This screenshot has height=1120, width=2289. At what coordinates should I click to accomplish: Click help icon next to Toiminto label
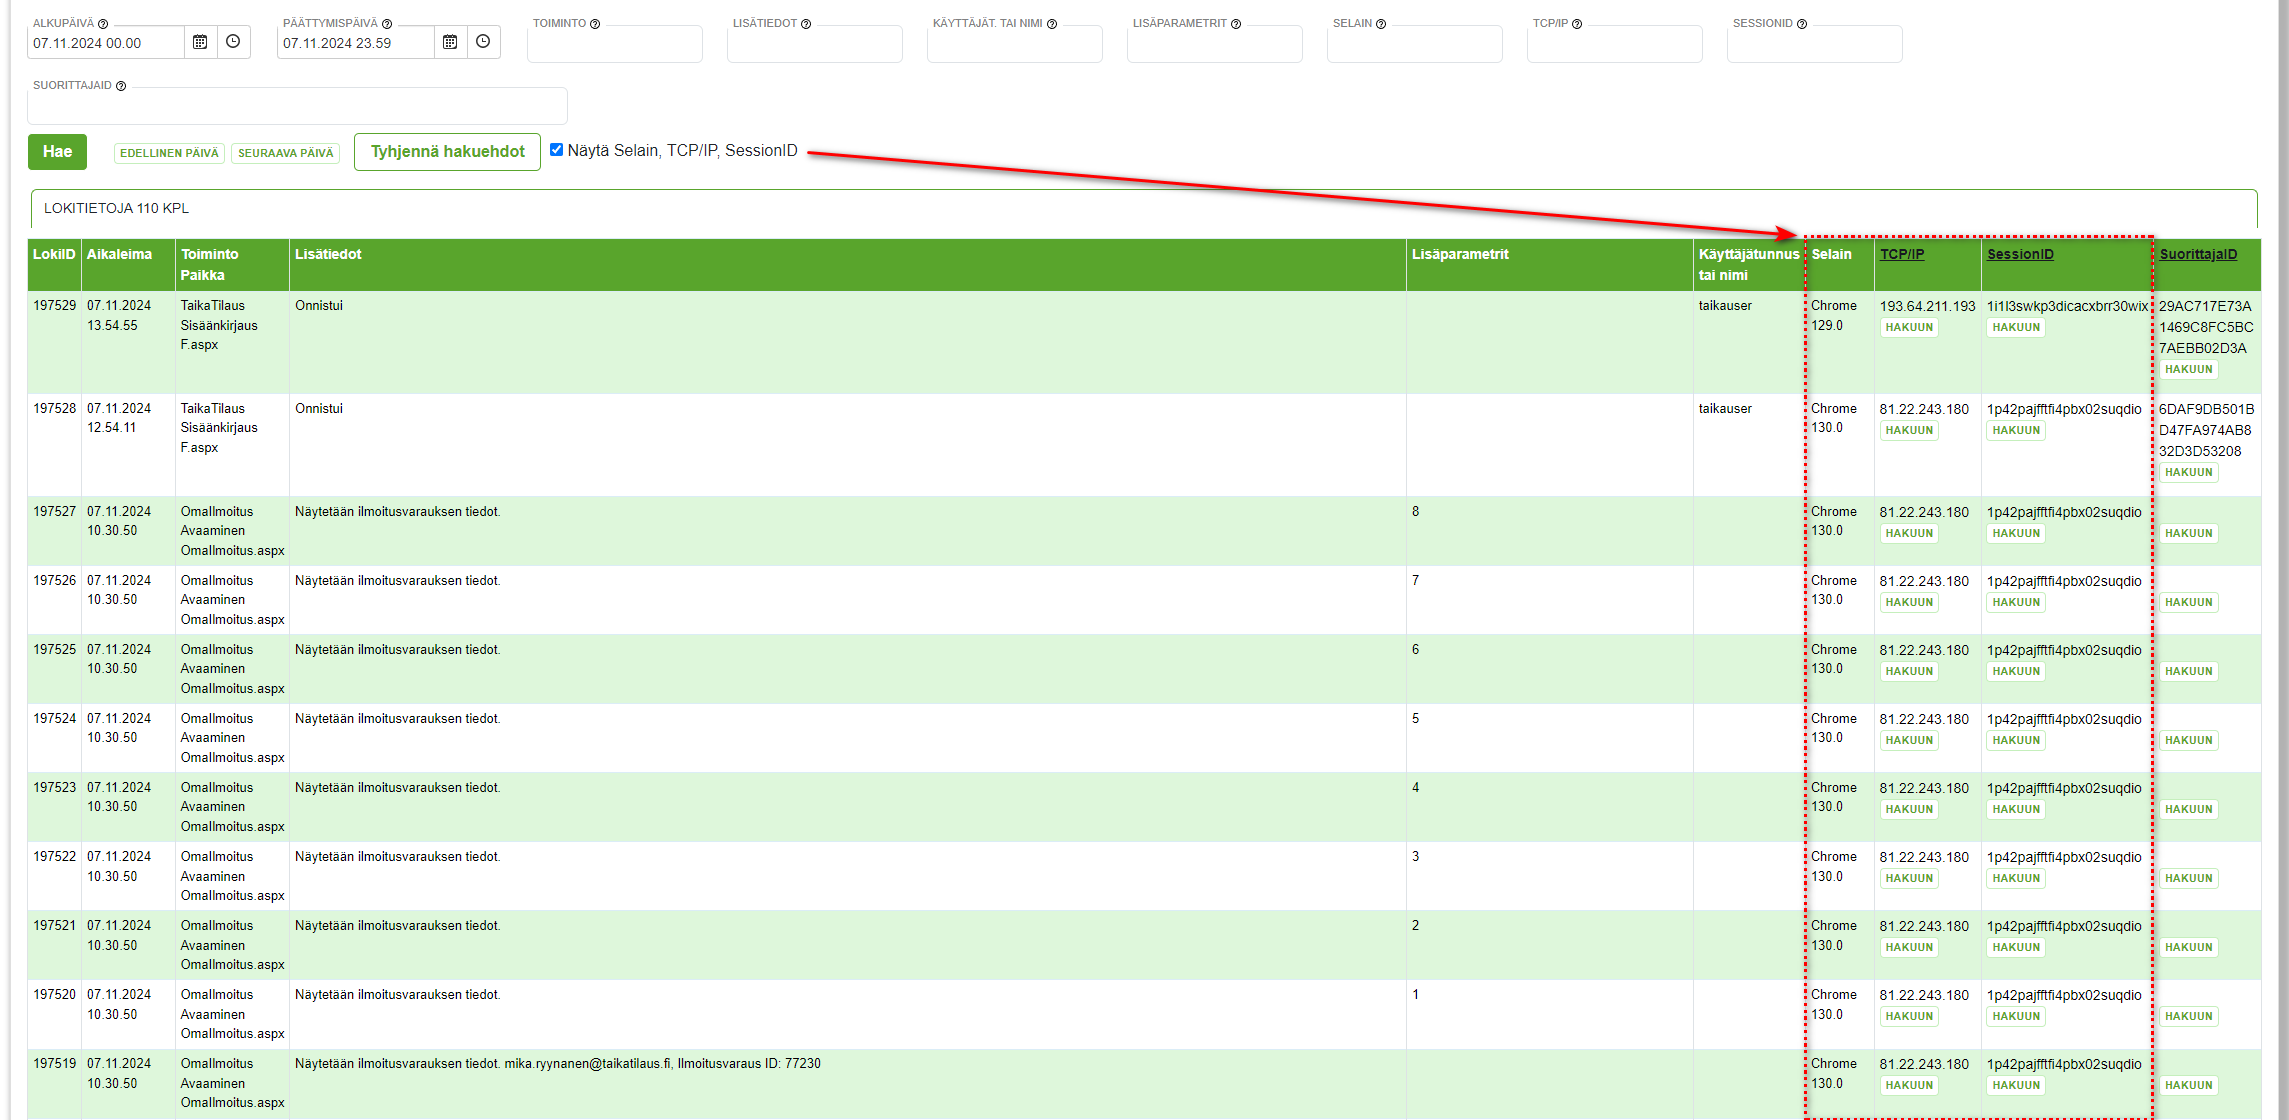pyautogui.click(x=595, y=24)
